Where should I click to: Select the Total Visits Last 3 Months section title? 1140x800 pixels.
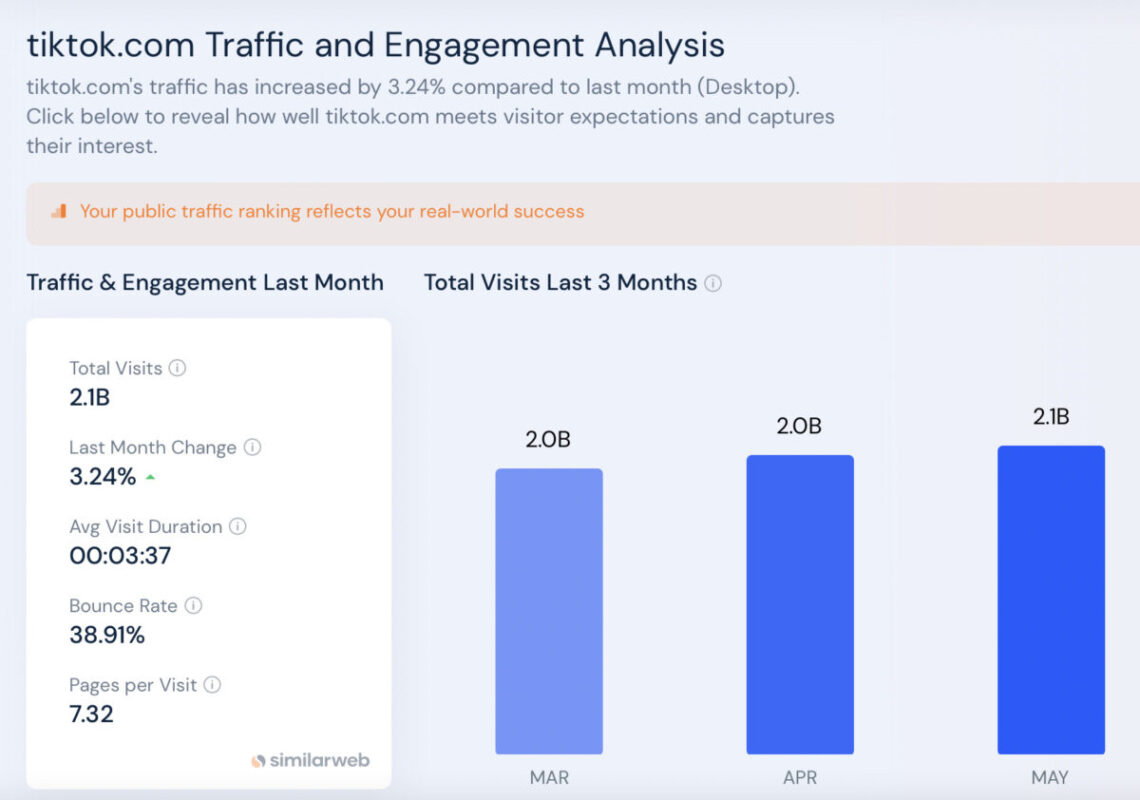click(560, 283)
